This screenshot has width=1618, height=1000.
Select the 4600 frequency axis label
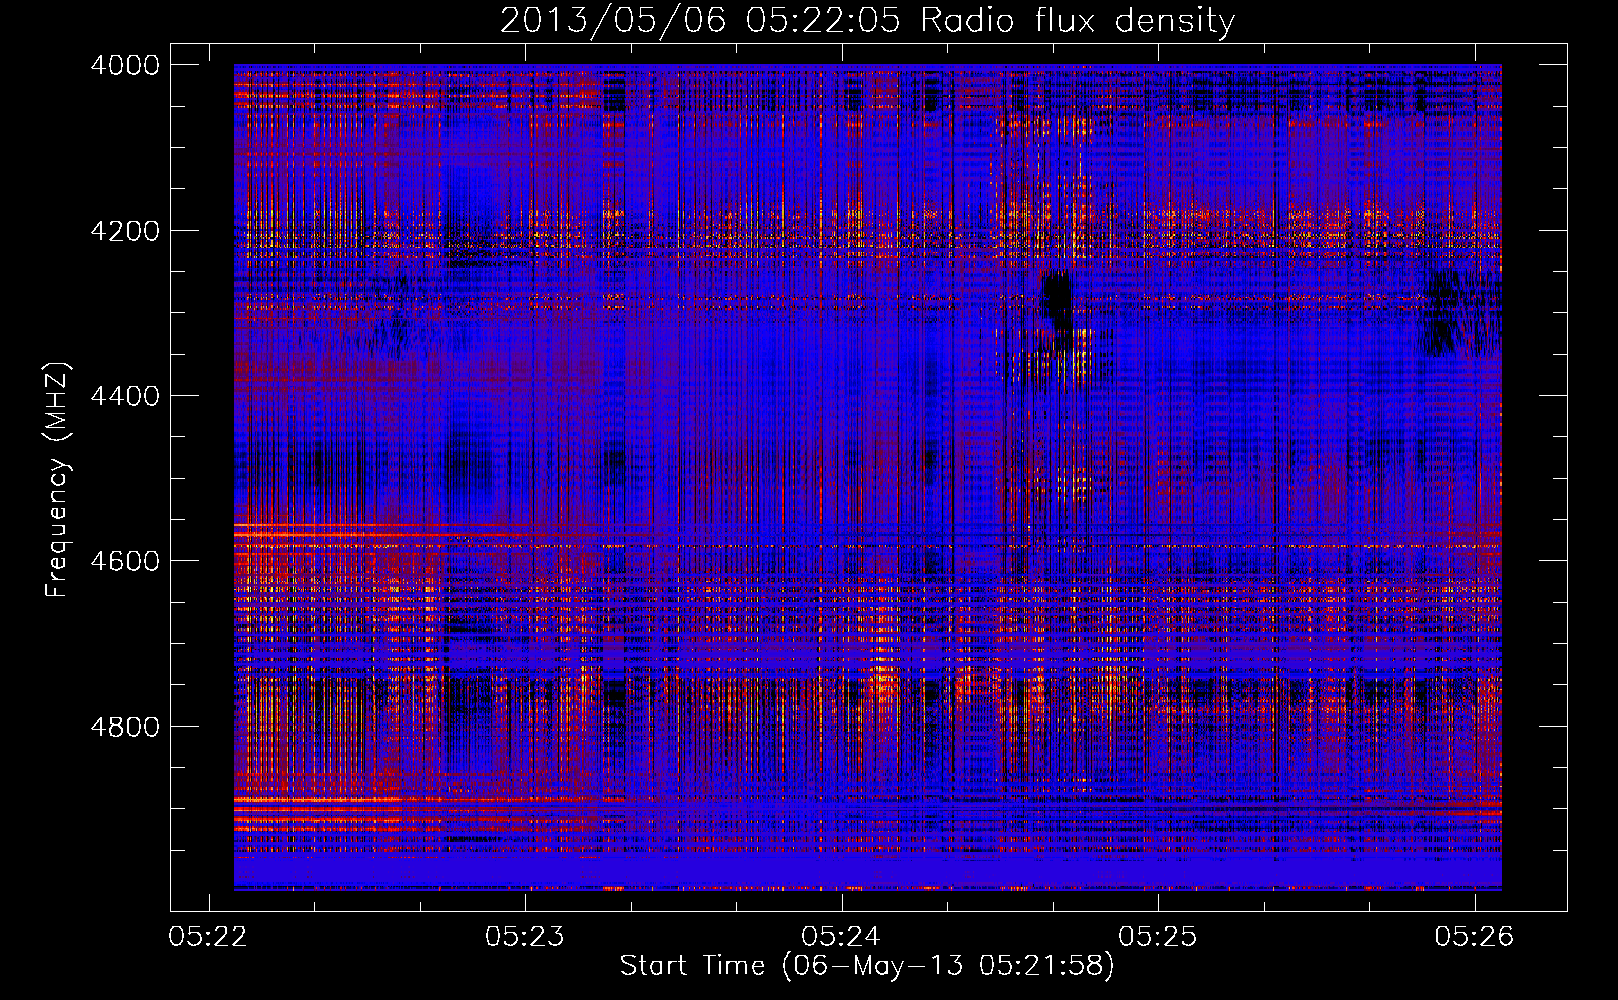[125, 561]
